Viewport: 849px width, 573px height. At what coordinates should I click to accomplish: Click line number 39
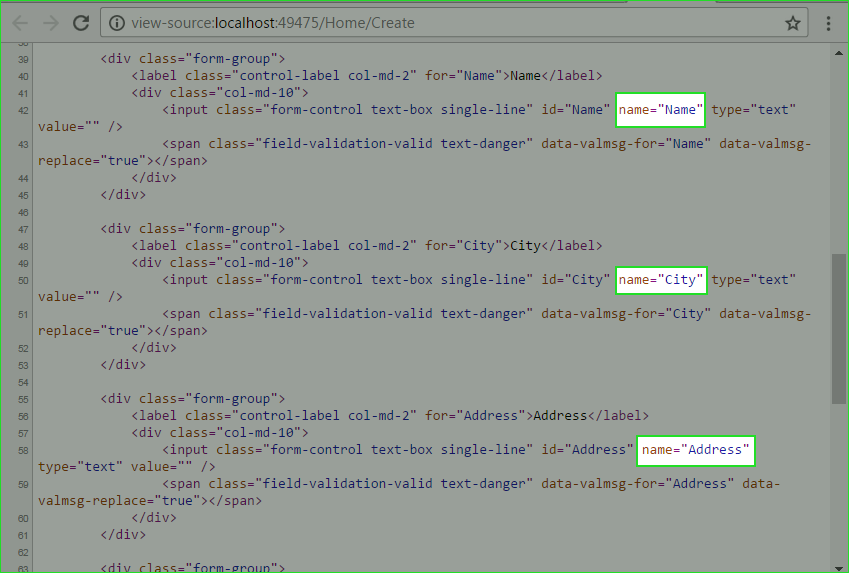[23, 60]
